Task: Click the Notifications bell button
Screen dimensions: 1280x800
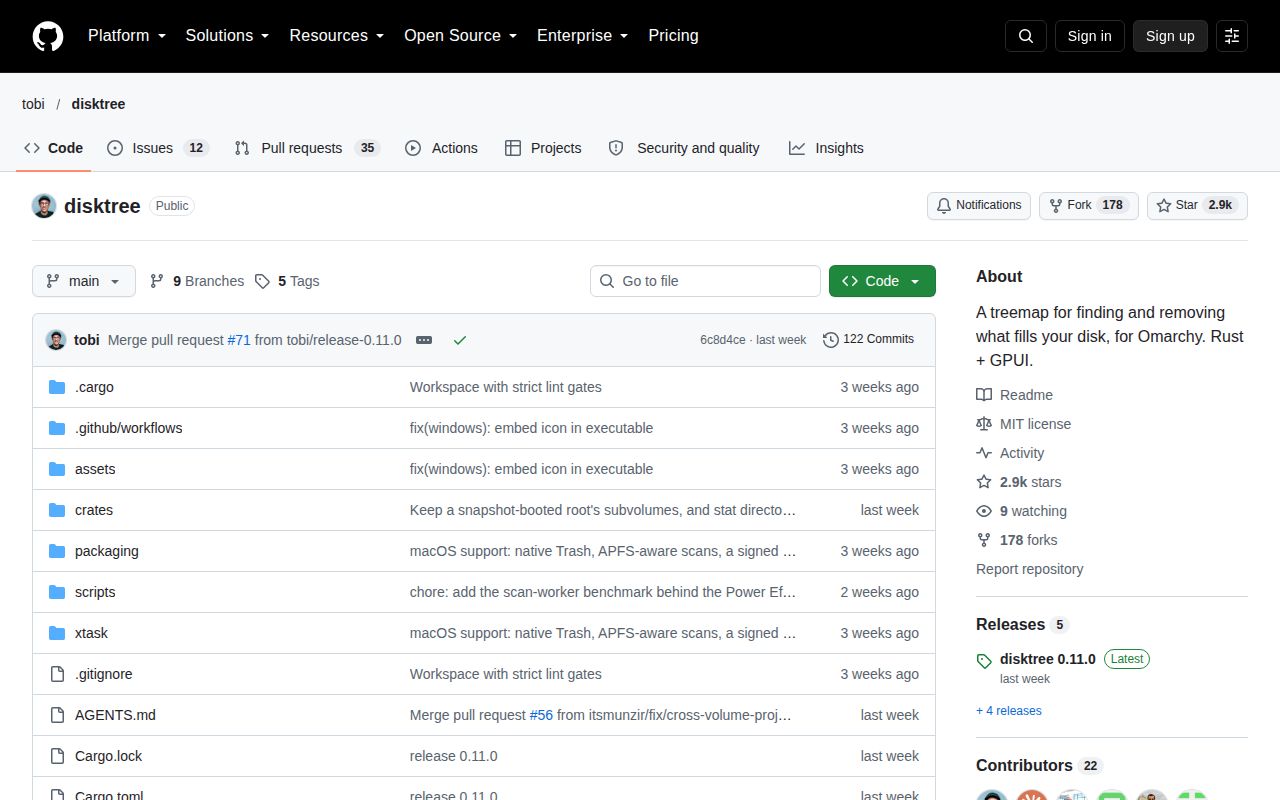Action: pyautogui.click(x=979, y=206)
